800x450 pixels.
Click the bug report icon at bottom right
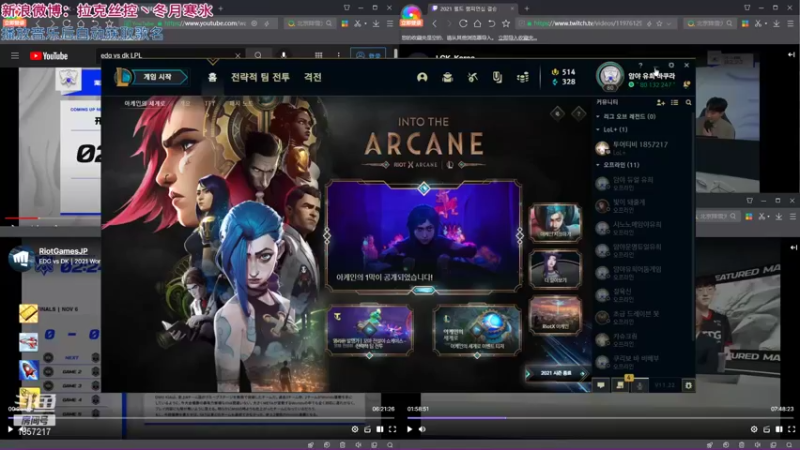click(688, 385)
